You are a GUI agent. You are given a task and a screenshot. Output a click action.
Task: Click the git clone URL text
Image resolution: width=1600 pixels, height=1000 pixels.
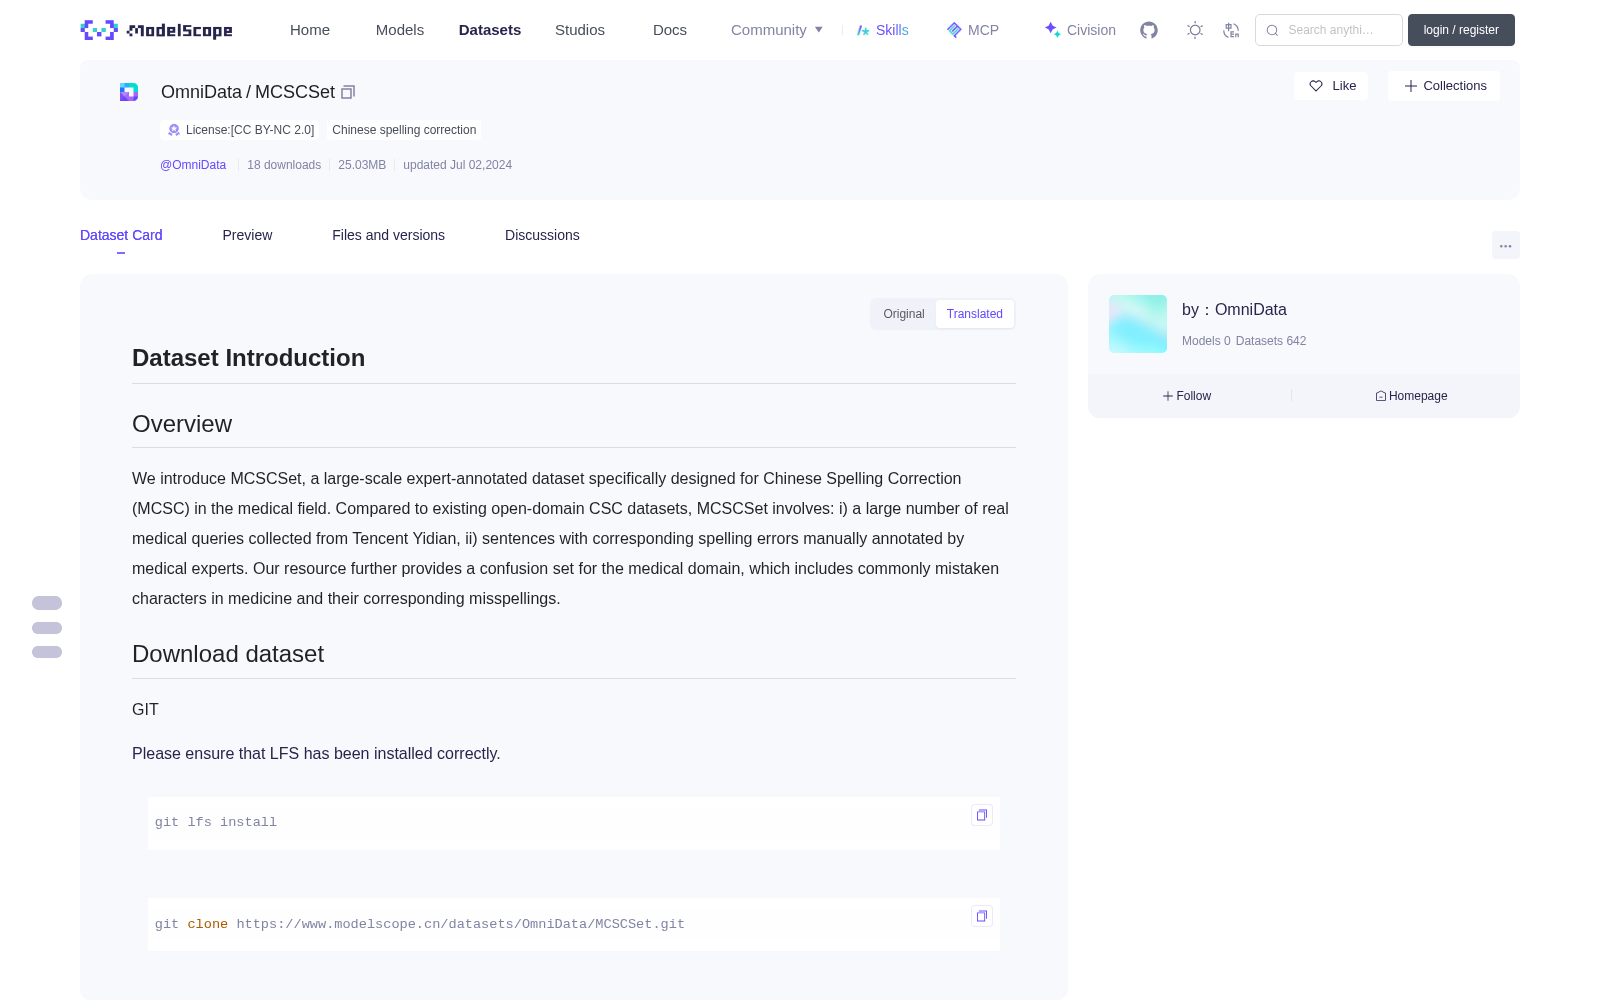(x=460, y=924)
